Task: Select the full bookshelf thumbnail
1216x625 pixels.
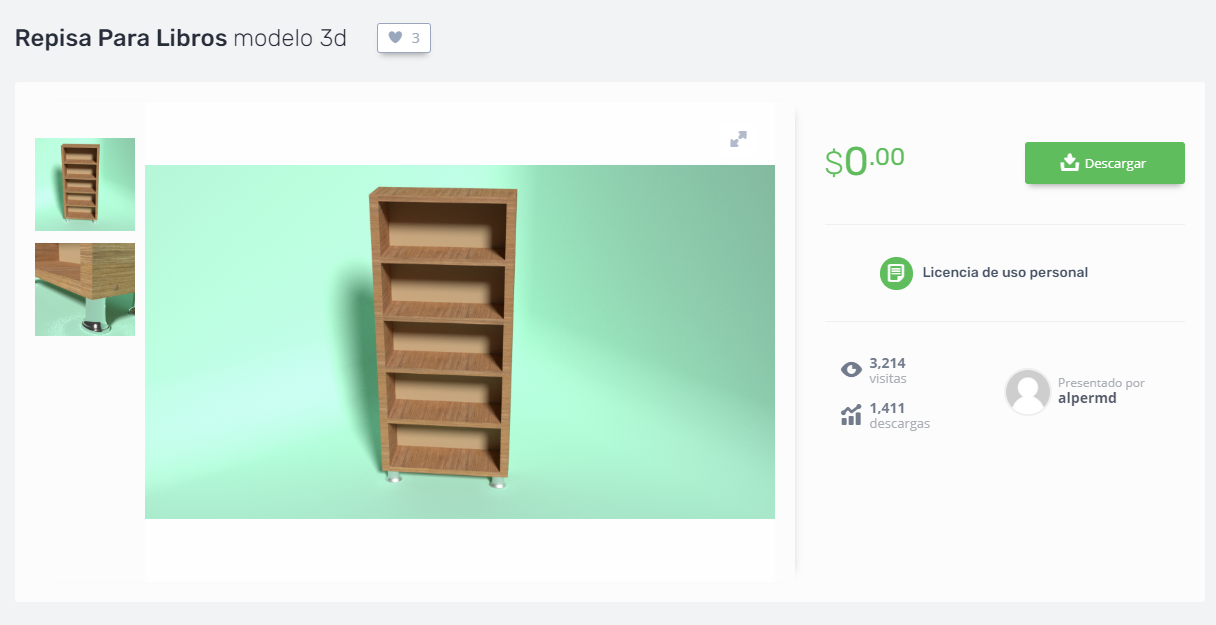Action: (x=85, y=184)
